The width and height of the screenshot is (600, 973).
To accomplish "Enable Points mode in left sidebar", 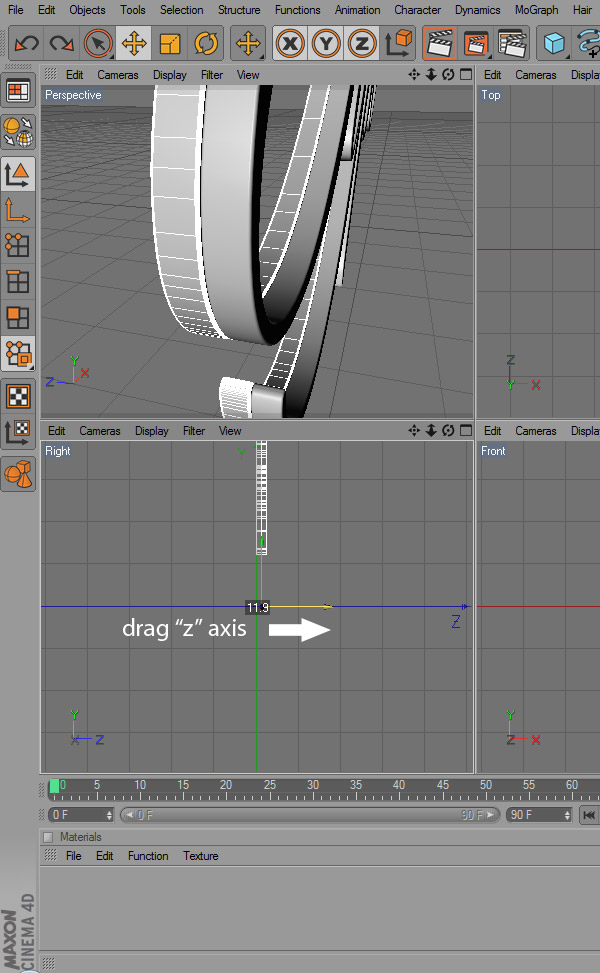I will 17,245.
